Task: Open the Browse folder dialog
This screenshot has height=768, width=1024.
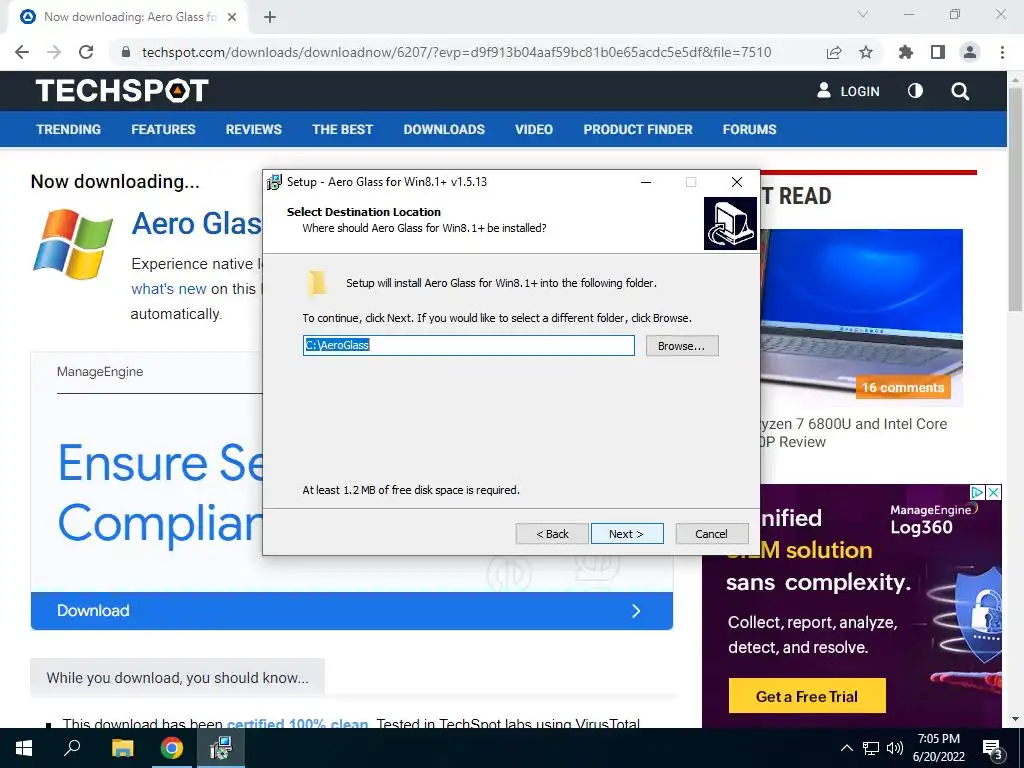Action: click(x=682, y=345)
